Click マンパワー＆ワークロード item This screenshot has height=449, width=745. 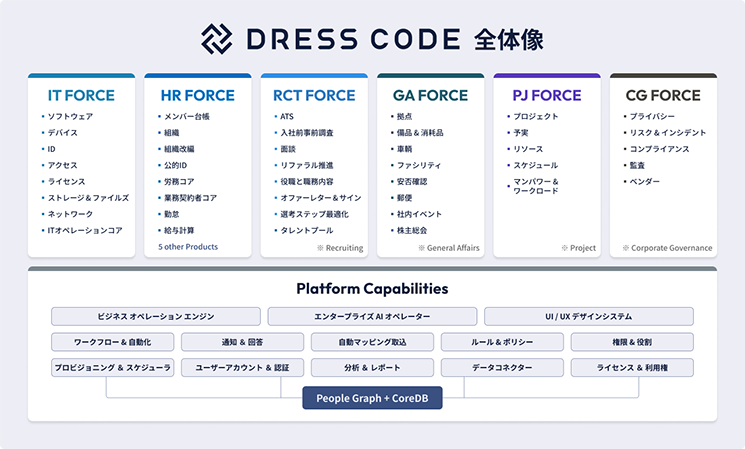point(536,186)
